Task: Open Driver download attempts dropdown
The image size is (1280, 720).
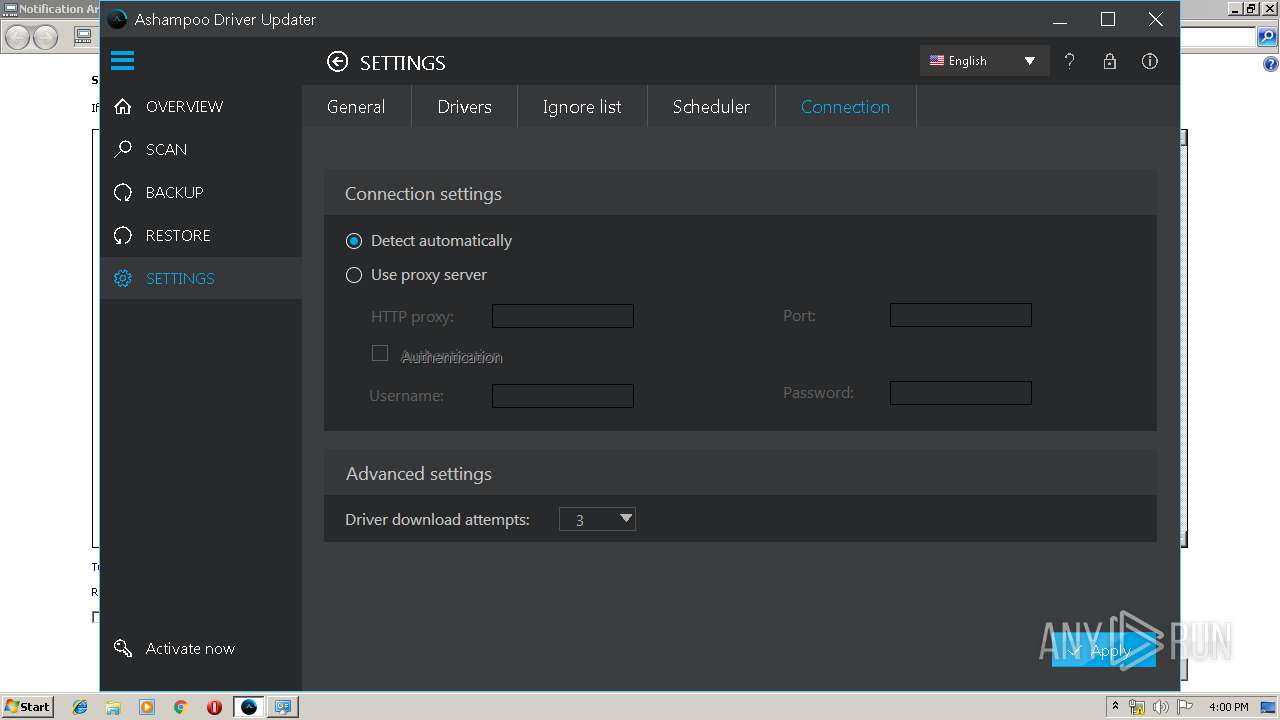Action: (x=597, y=519)
